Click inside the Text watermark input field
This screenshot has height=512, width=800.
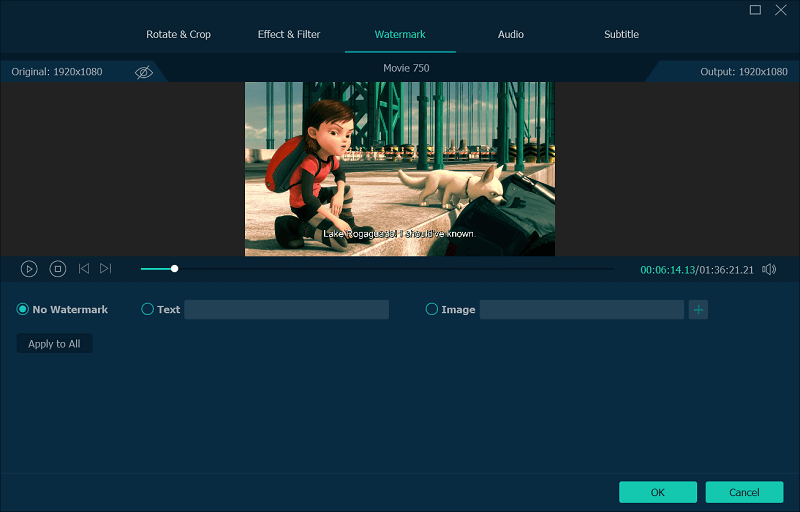(x=286, y=310)
